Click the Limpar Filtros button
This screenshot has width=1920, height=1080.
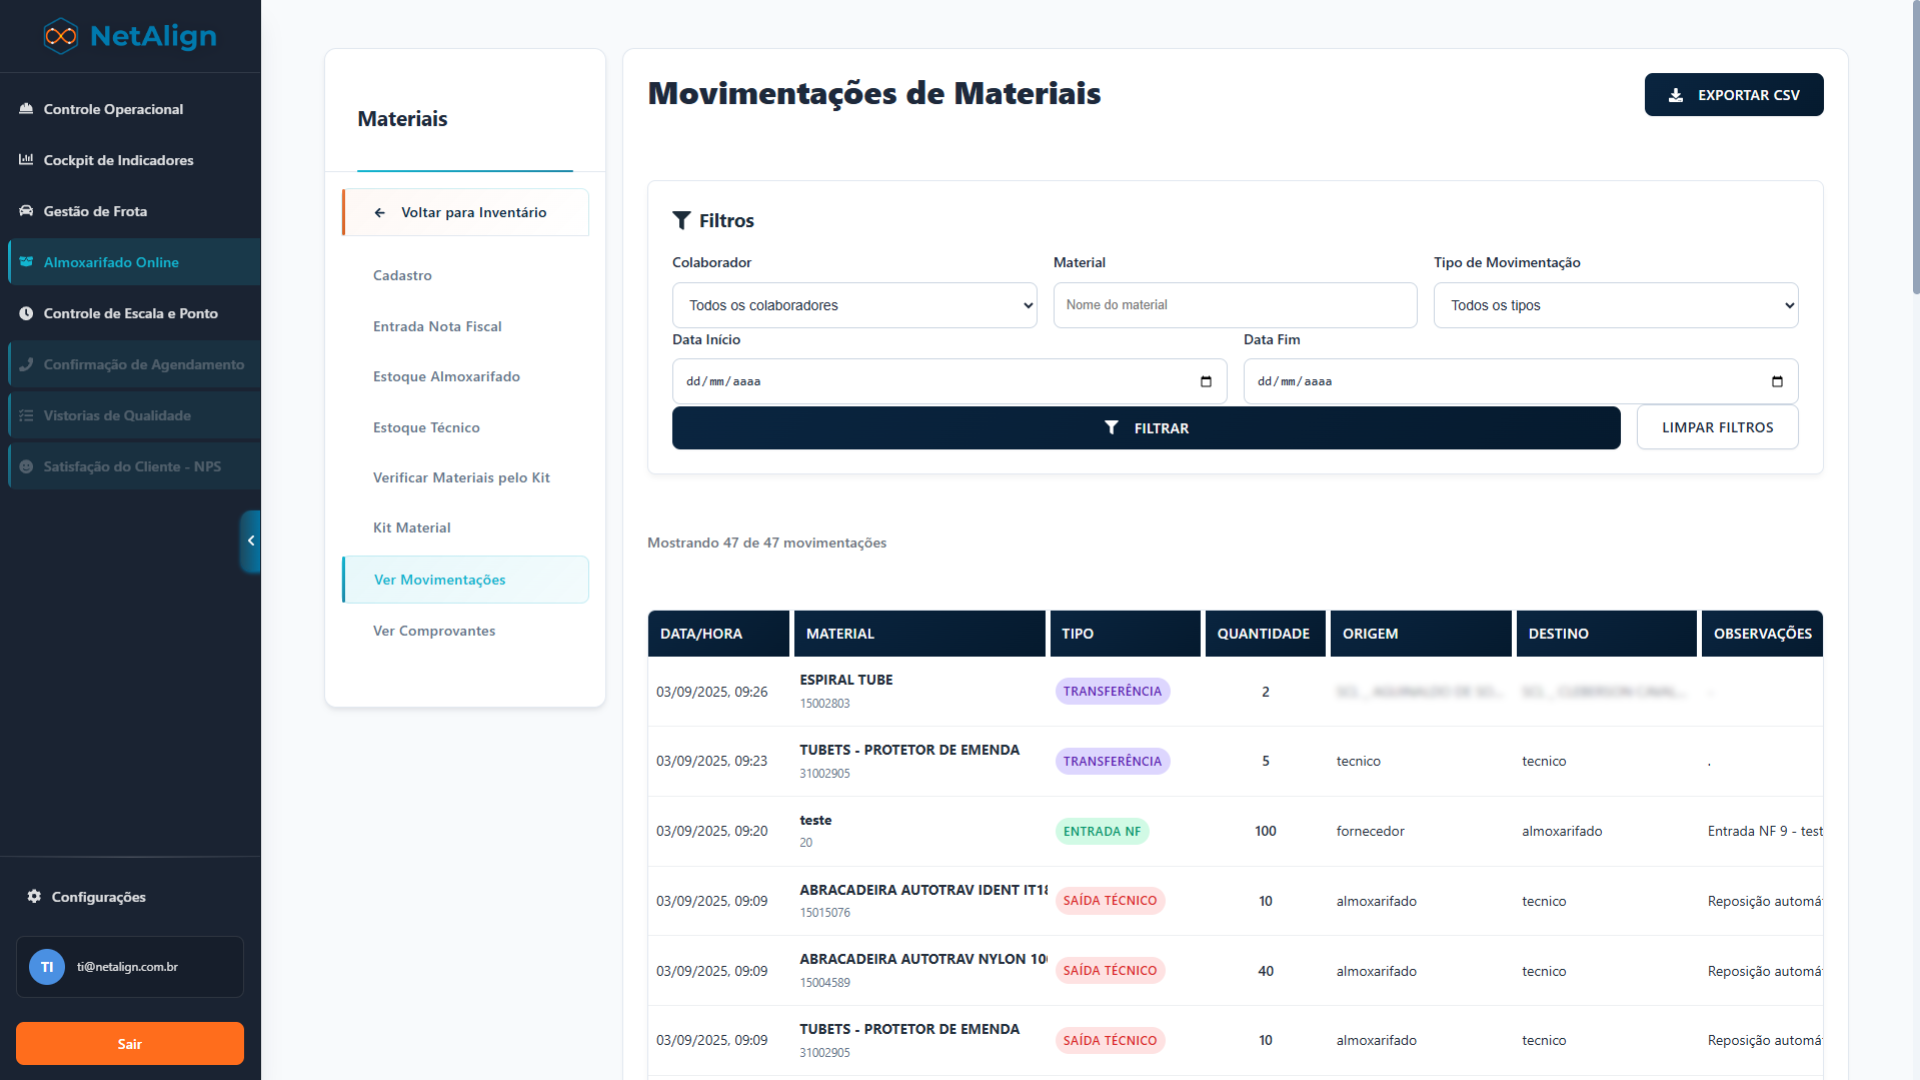pos(1717,427)
